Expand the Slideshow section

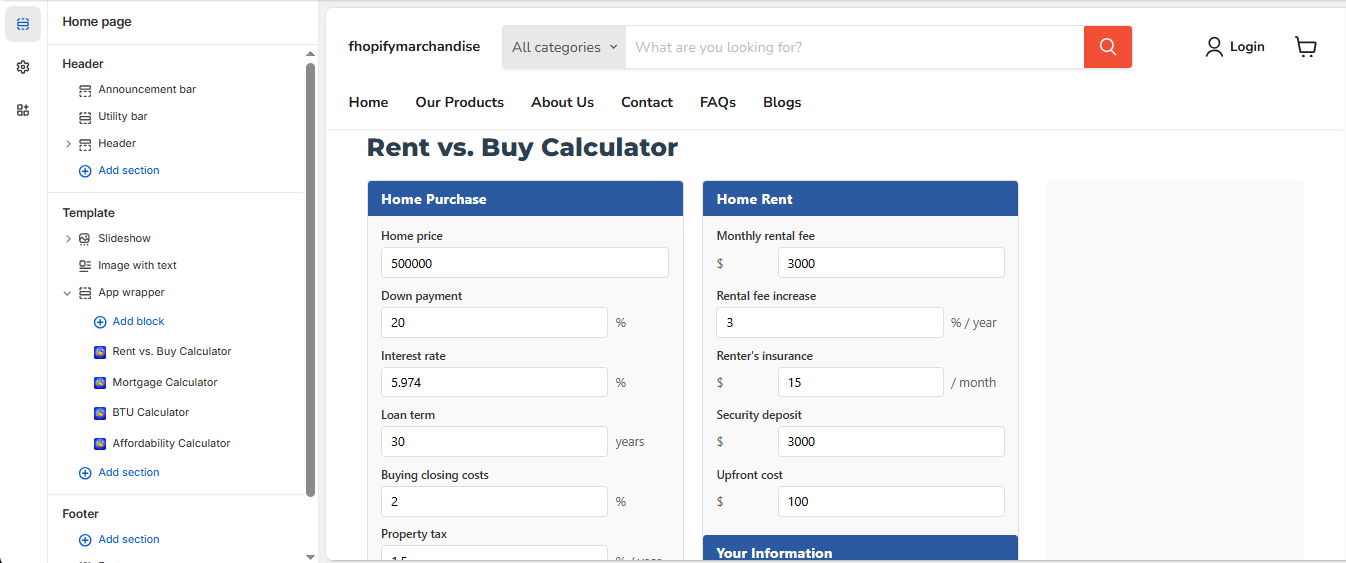[x=68, y=239]
